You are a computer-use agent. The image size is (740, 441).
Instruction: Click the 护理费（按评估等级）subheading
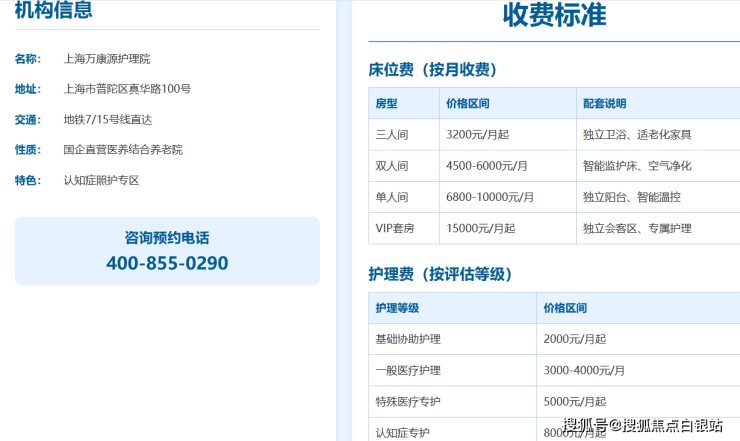(x=440, y=274)
